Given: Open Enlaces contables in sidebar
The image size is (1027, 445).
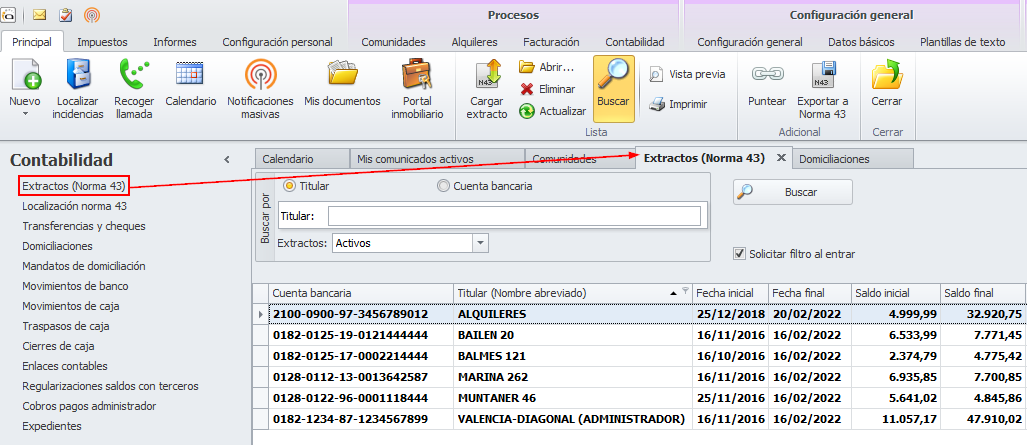Looking at the screenshot, I should tap(65, 366).
